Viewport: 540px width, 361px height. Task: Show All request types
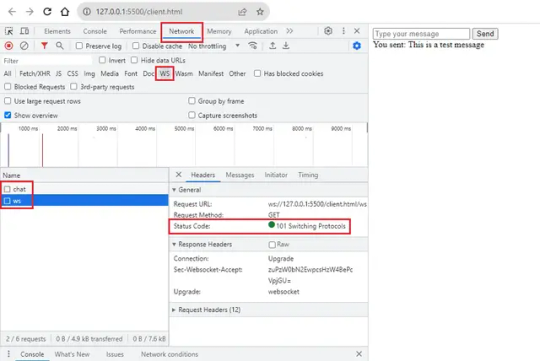(8, 74)
